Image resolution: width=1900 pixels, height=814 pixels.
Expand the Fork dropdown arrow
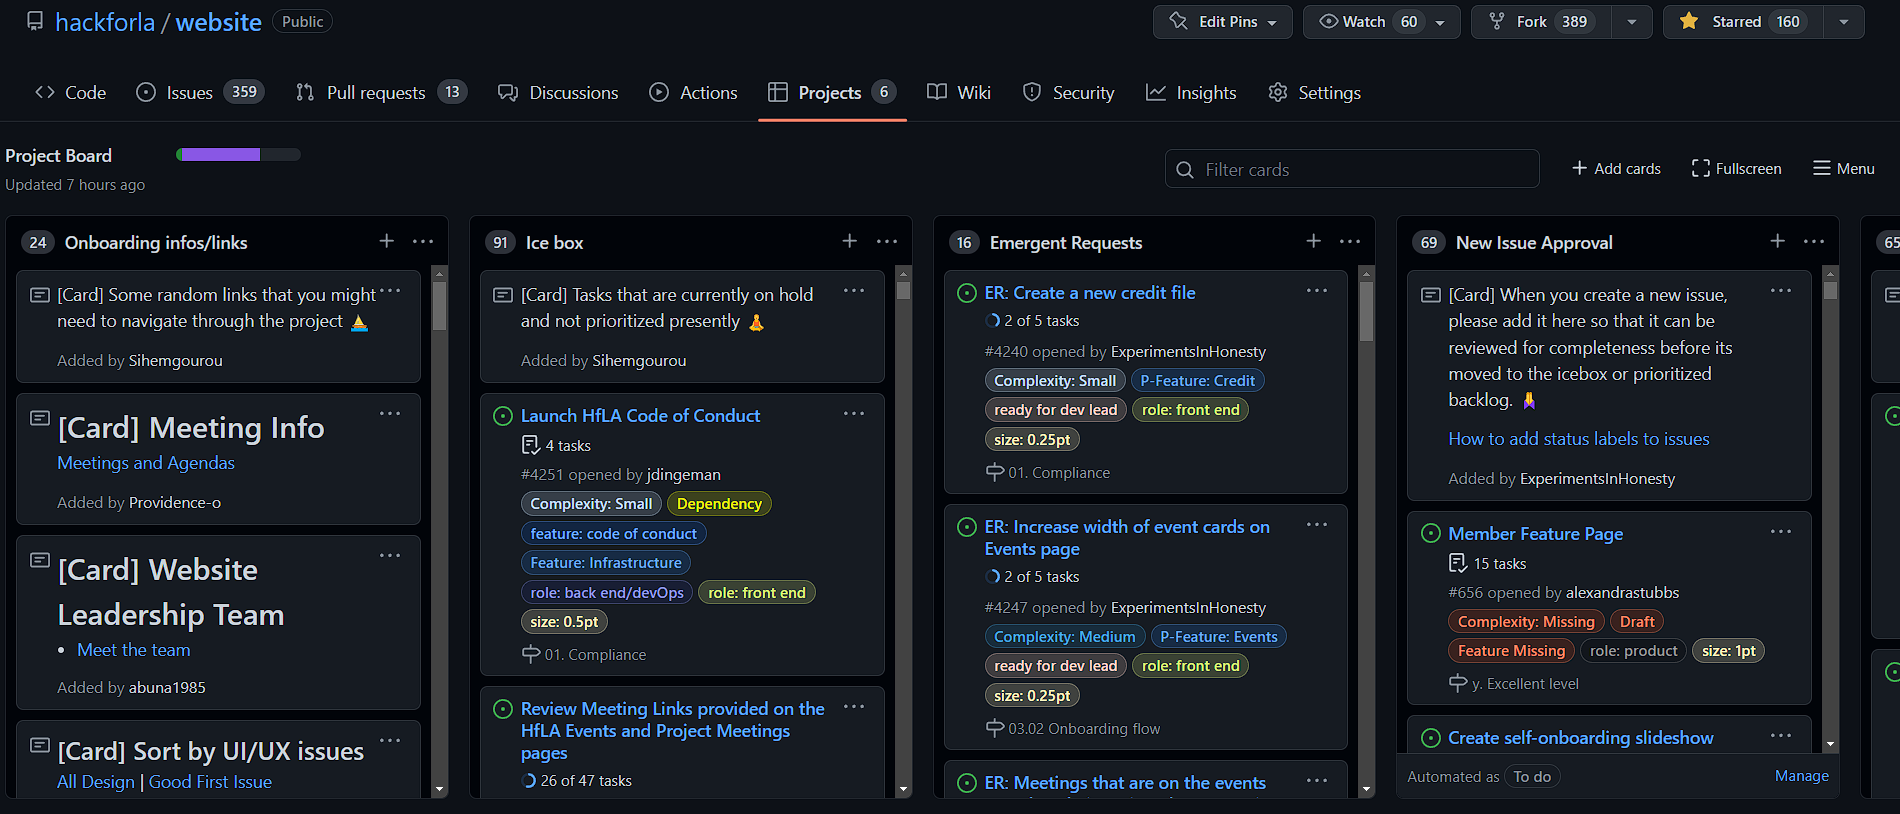(1632, 22)
